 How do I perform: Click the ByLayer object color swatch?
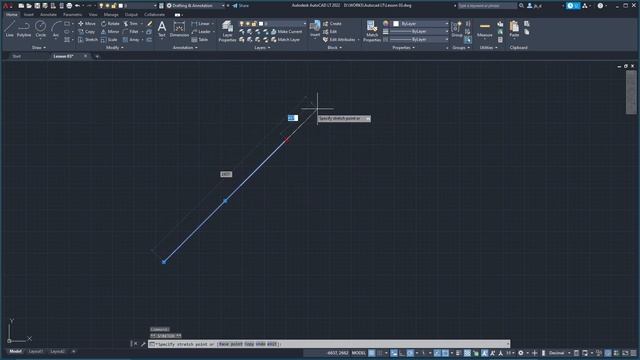[x=396, y=24]
